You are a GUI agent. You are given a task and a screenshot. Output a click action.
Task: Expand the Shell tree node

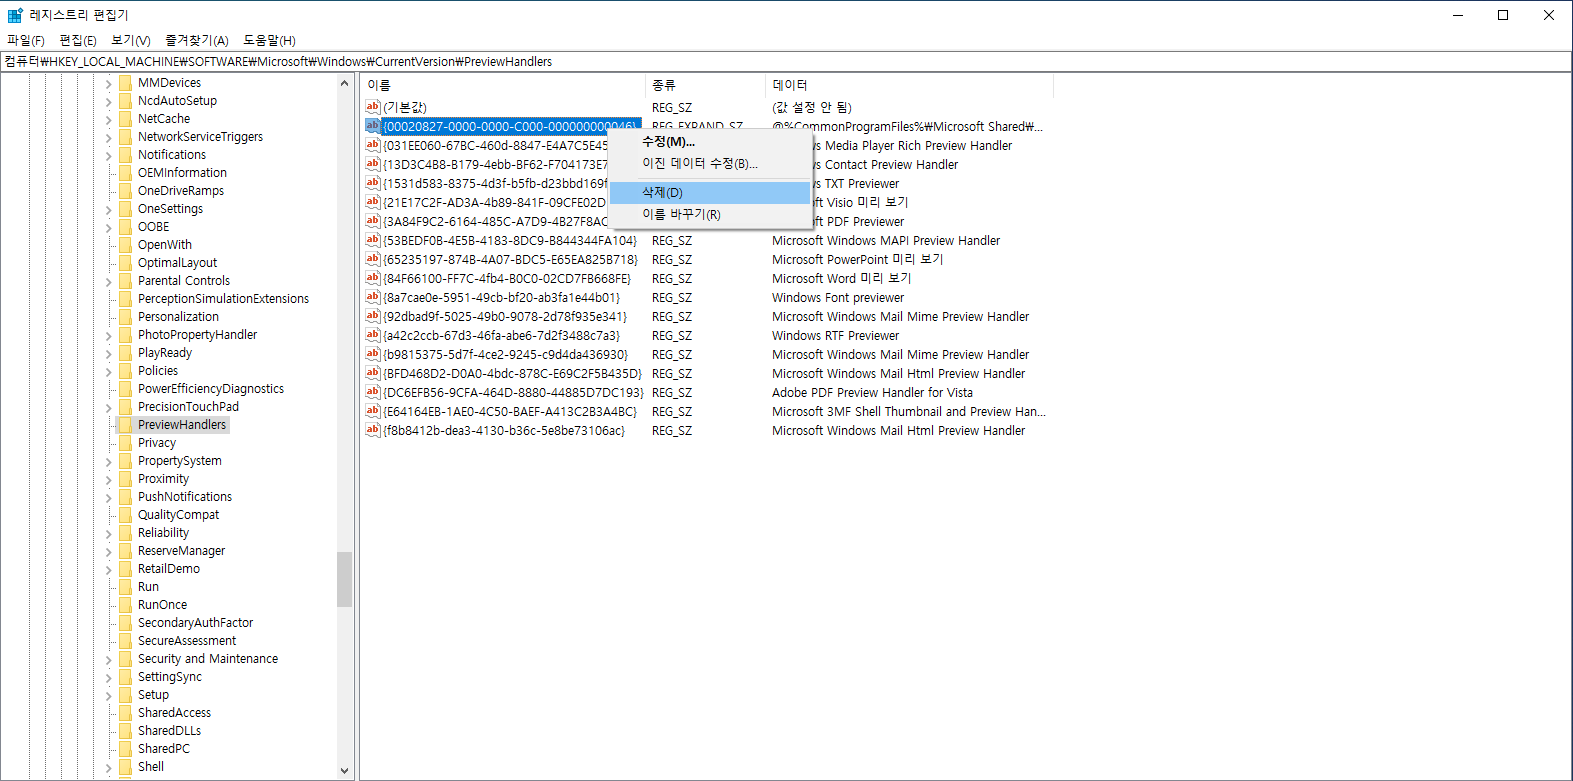109,767
